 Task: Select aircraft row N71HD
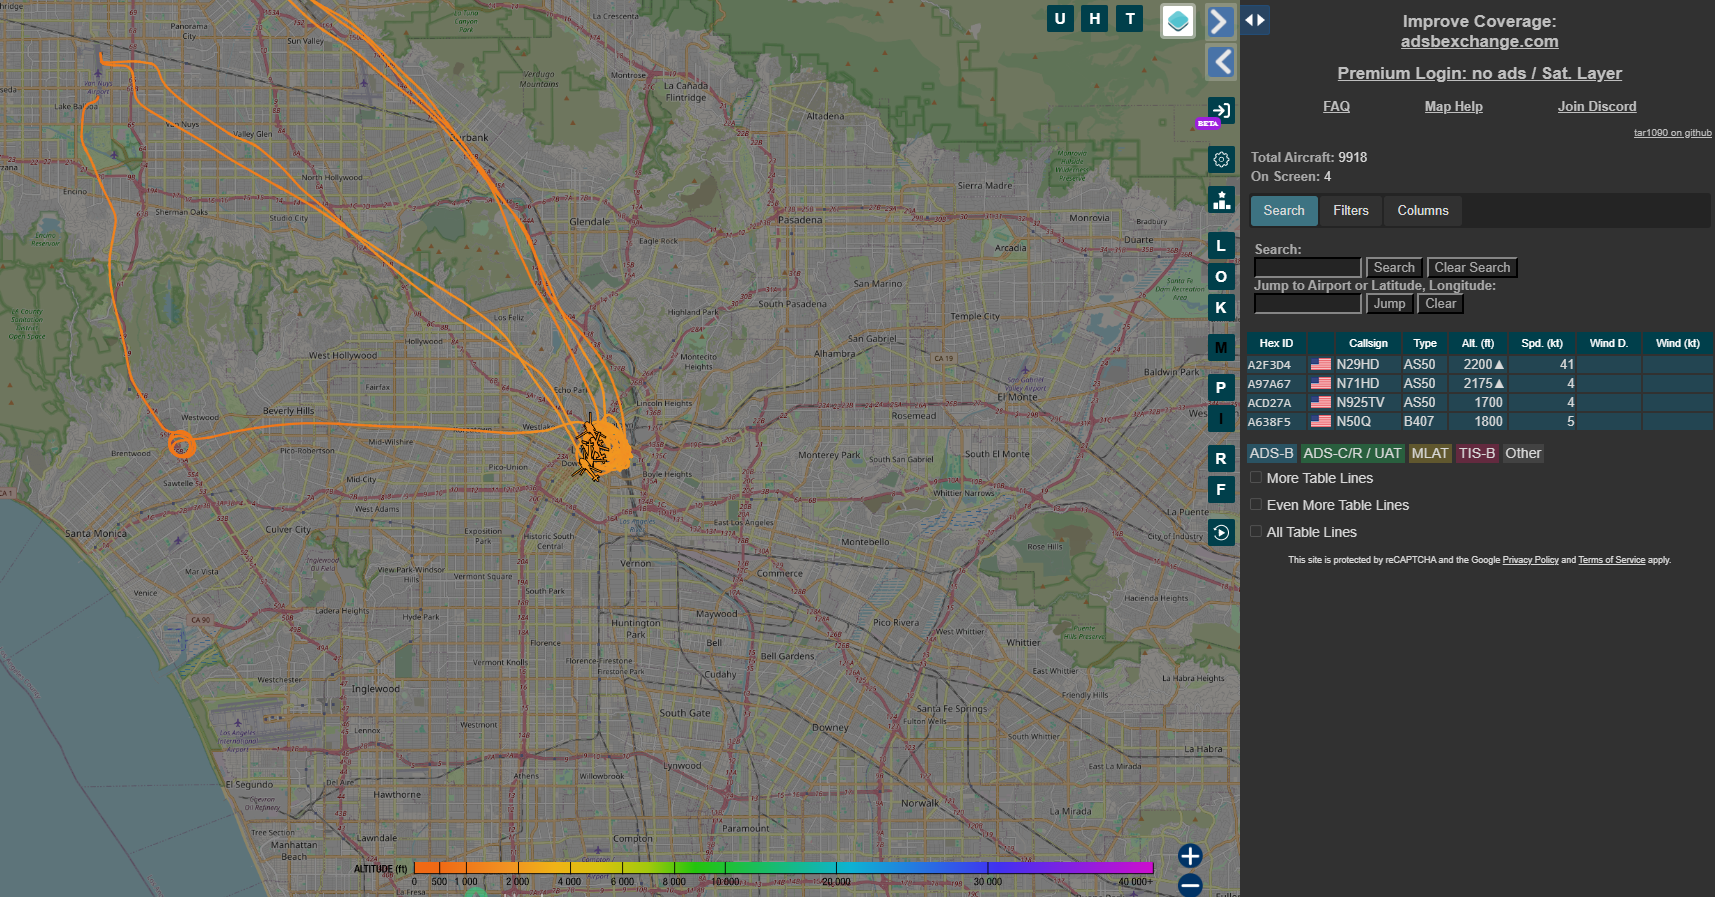pyautogui.click(x=1480, y=384)
